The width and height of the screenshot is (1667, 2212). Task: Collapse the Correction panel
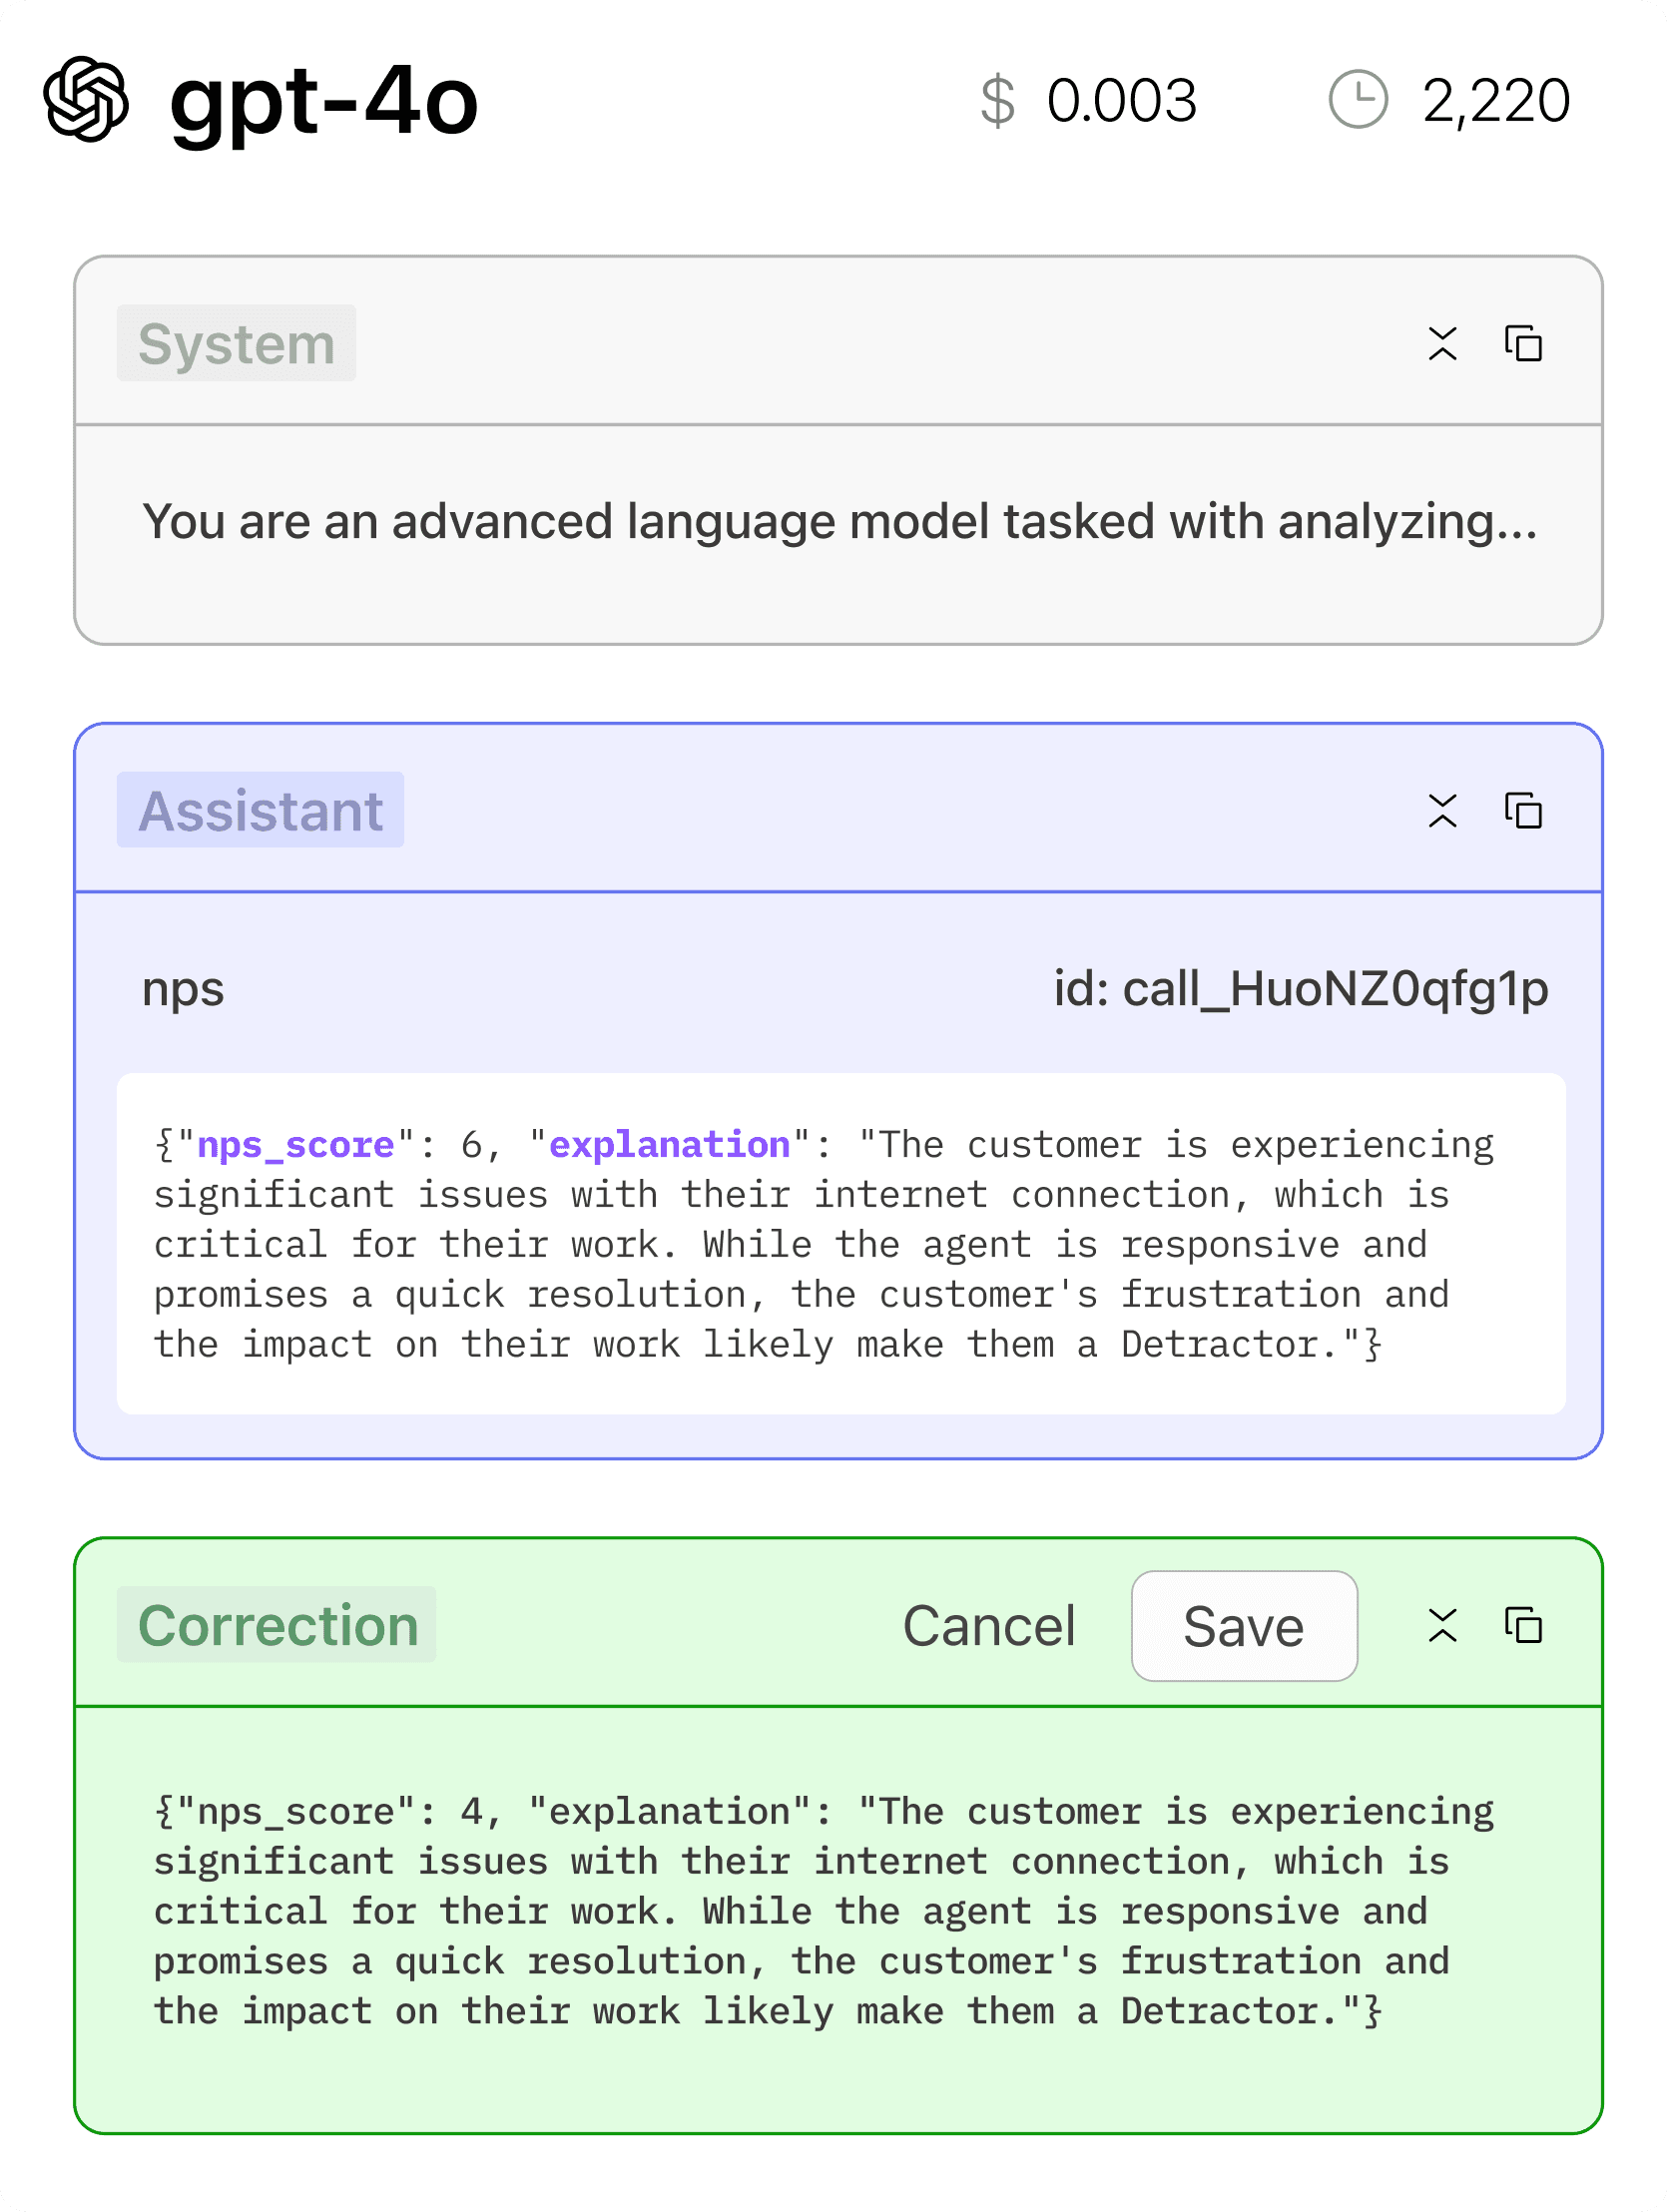pos(1442,1625)
